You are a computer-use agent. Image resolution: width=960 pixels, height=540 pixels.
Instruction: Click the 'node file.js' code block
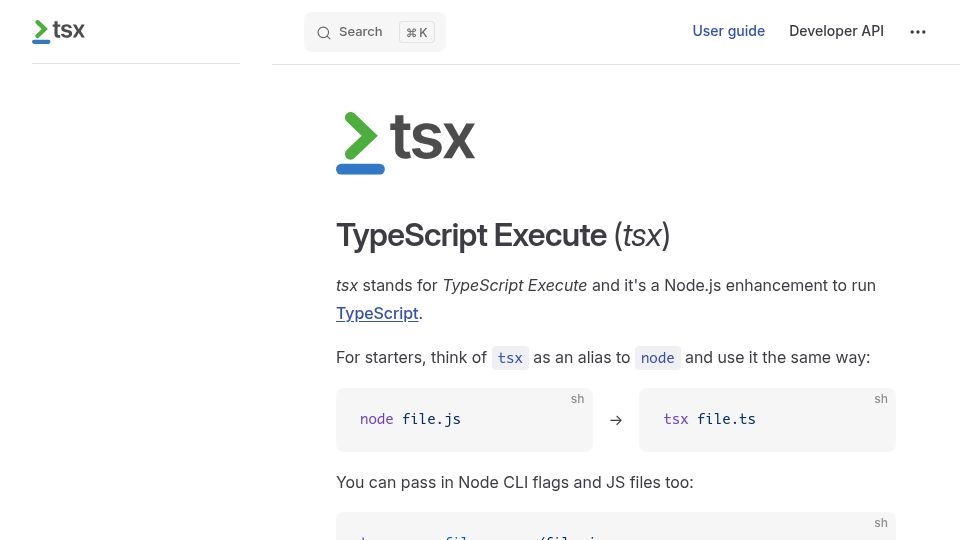(464, 420)
